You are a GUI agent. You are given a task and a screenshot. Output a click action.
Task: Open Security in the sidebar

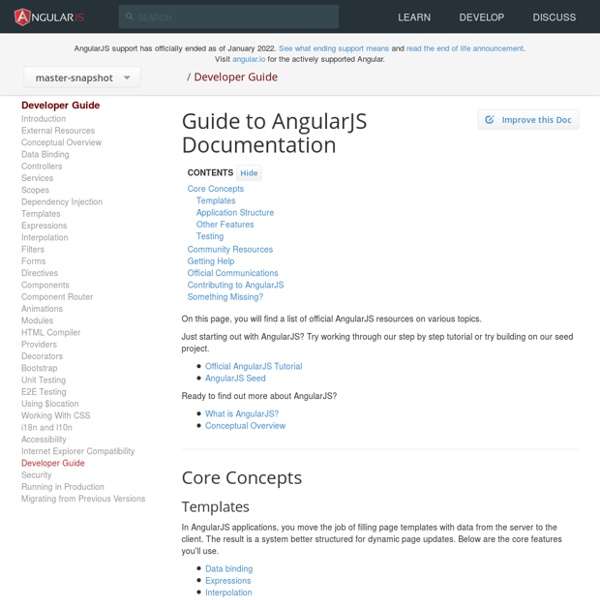[x=36, y=474]
